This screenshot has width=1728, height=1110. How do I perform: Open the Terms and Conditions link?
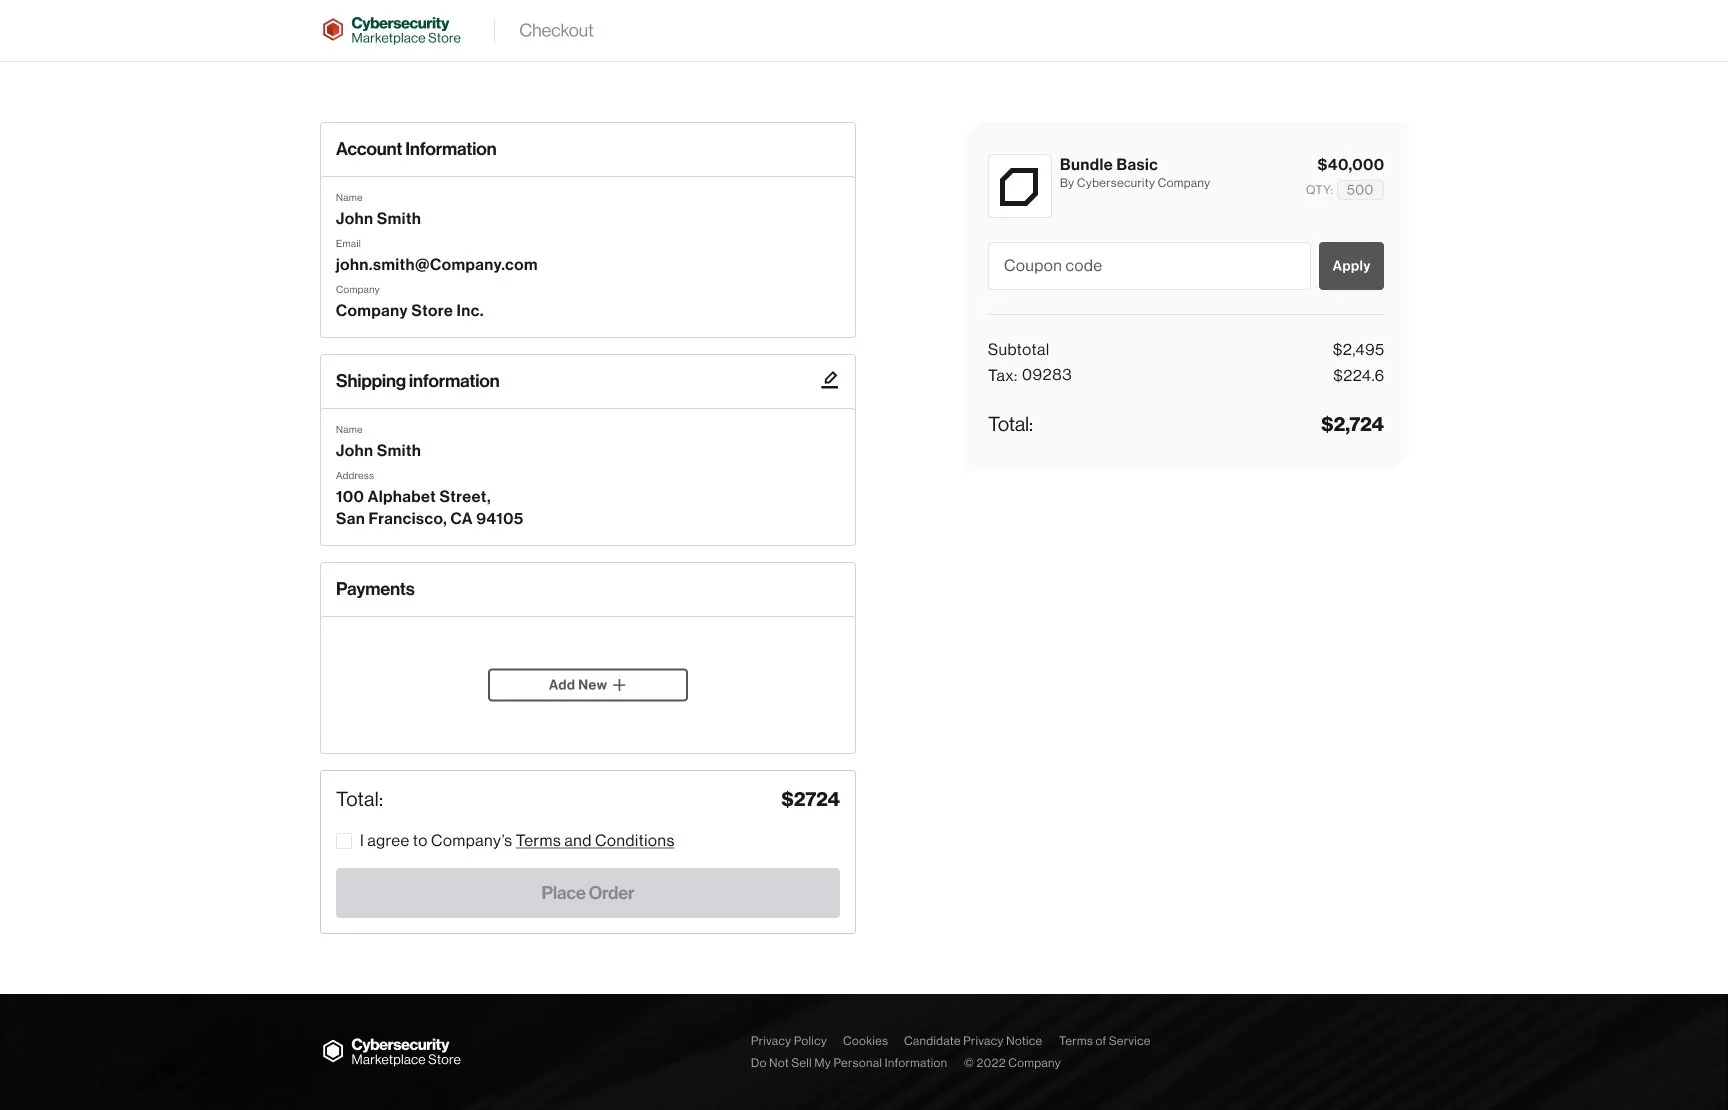[x=595, y=841]
